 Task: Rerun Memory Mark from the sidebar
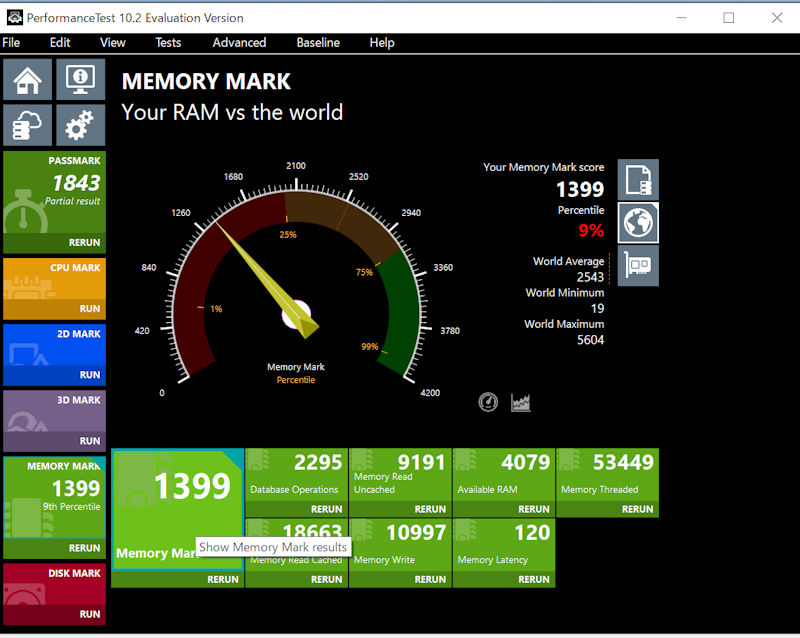pos(84,548)
